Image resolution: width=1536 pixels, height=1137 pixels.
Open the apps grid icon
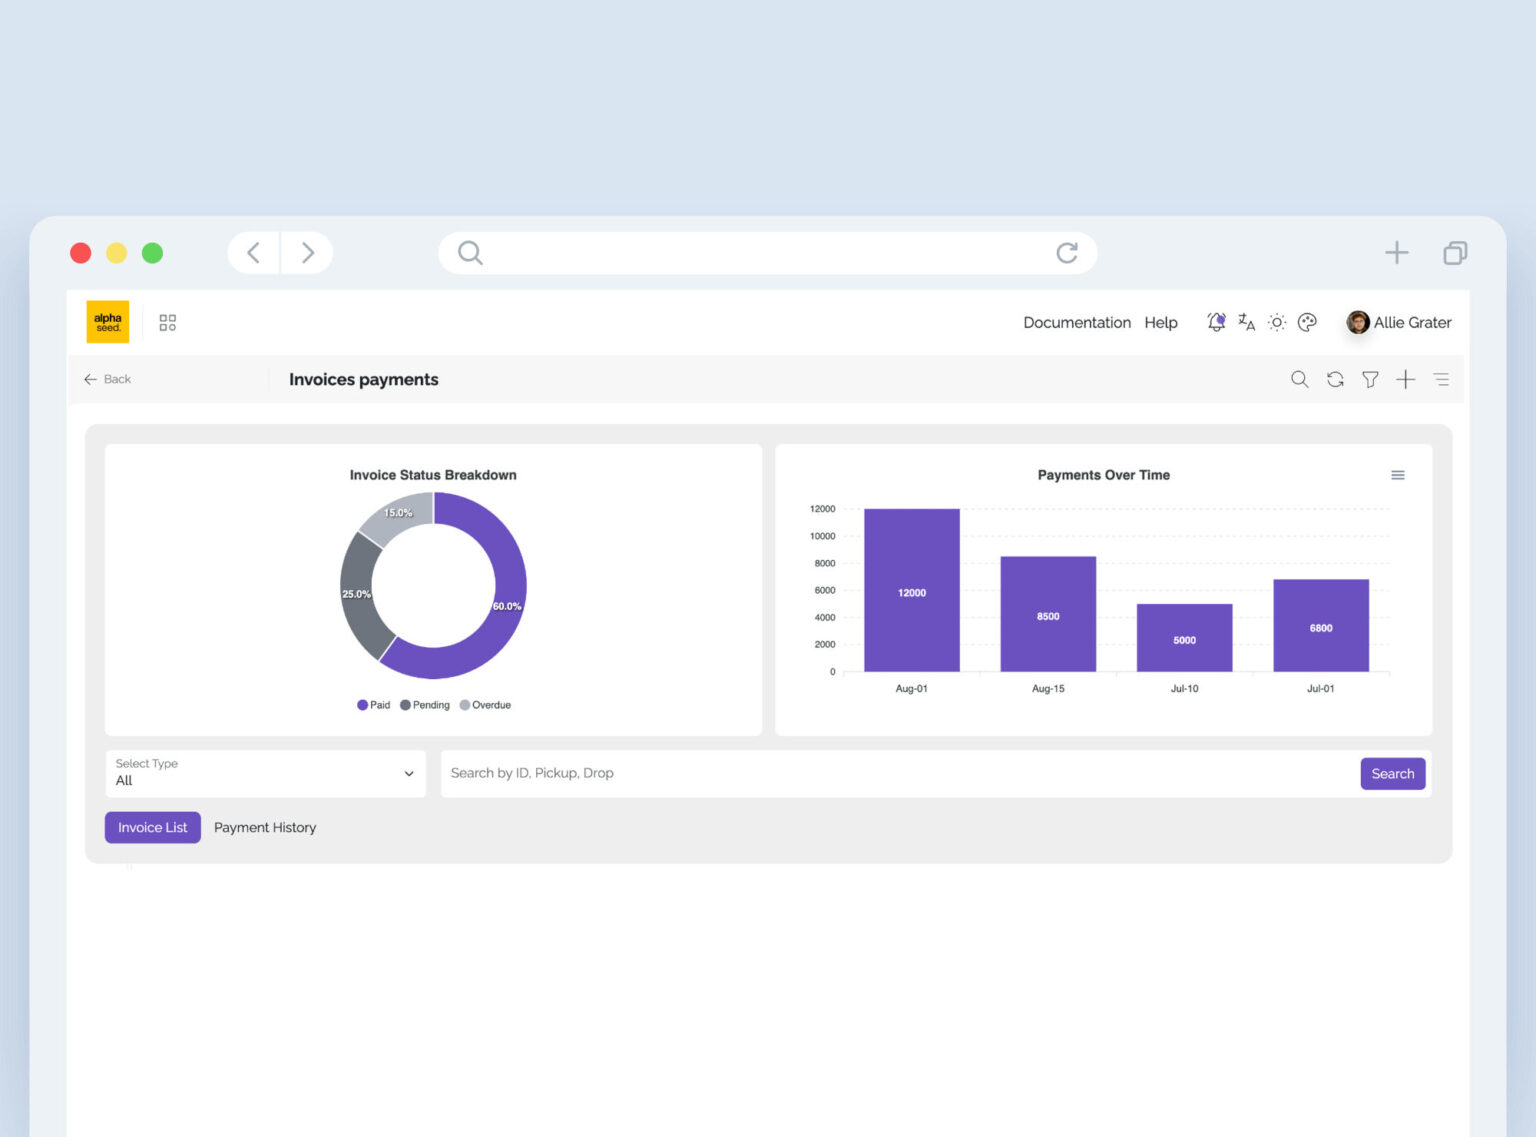[x=167, y=322]
